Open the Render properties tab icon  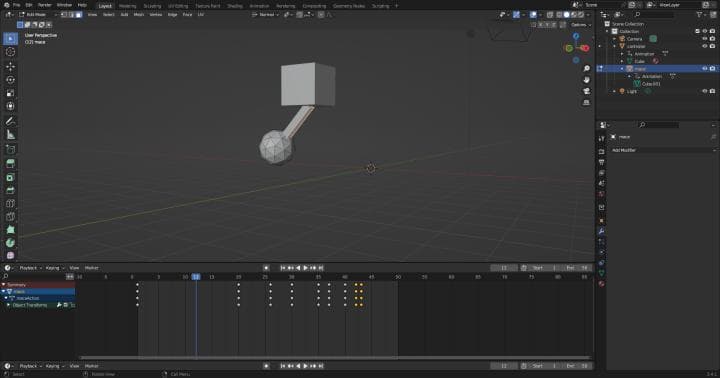pos(602,151)
